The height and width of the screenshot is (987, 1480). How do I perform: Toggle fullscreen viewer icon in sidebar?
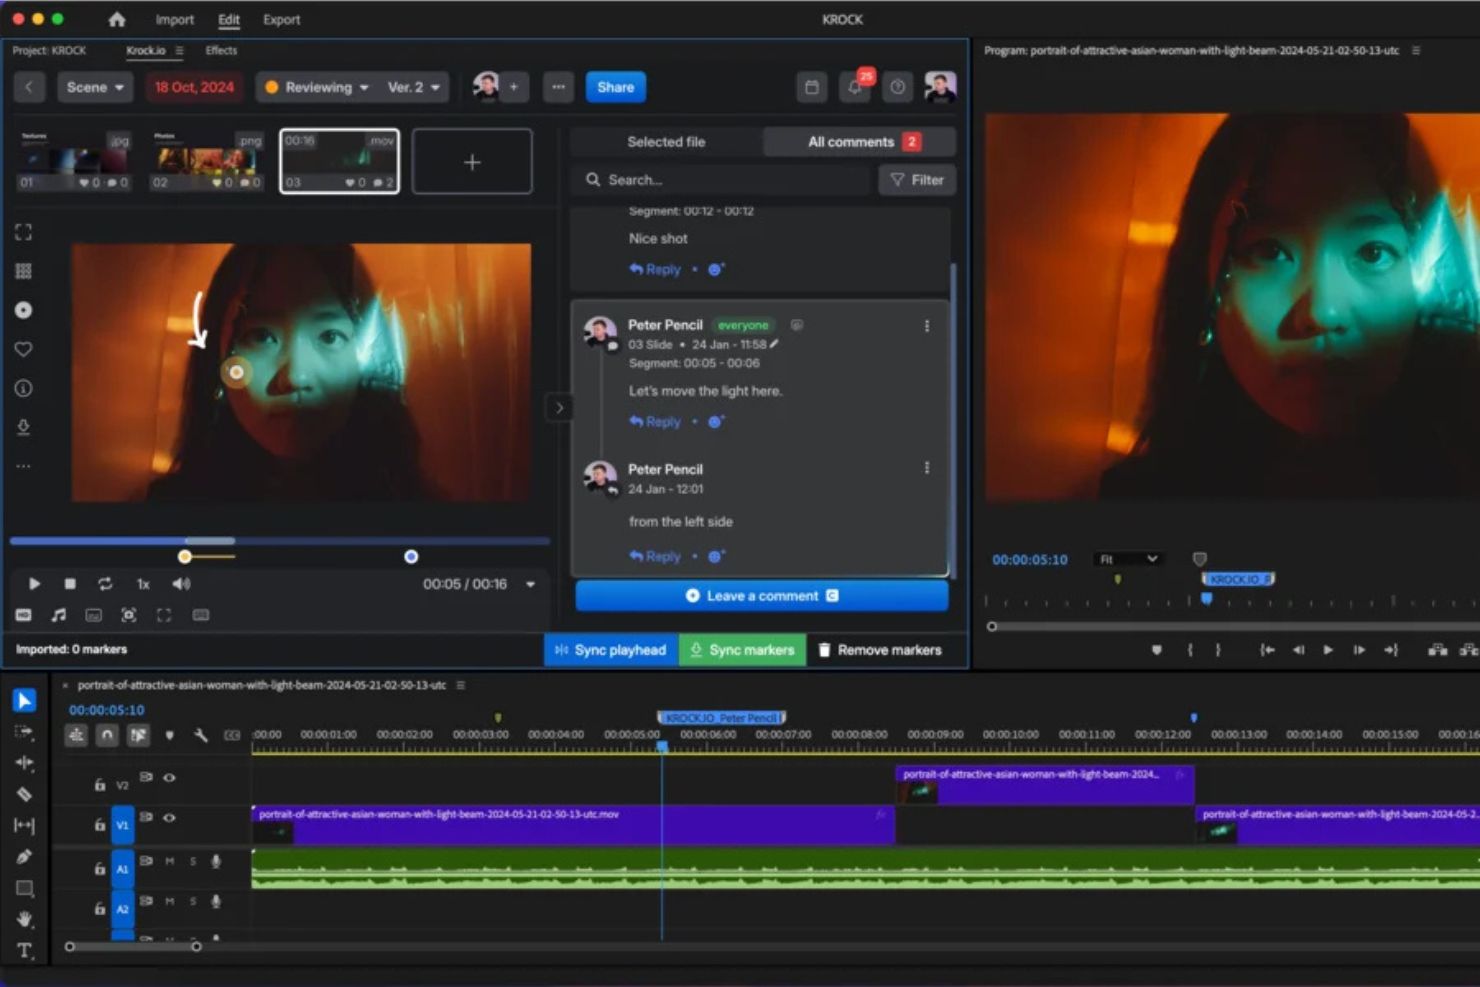click(x=24, y=232)
